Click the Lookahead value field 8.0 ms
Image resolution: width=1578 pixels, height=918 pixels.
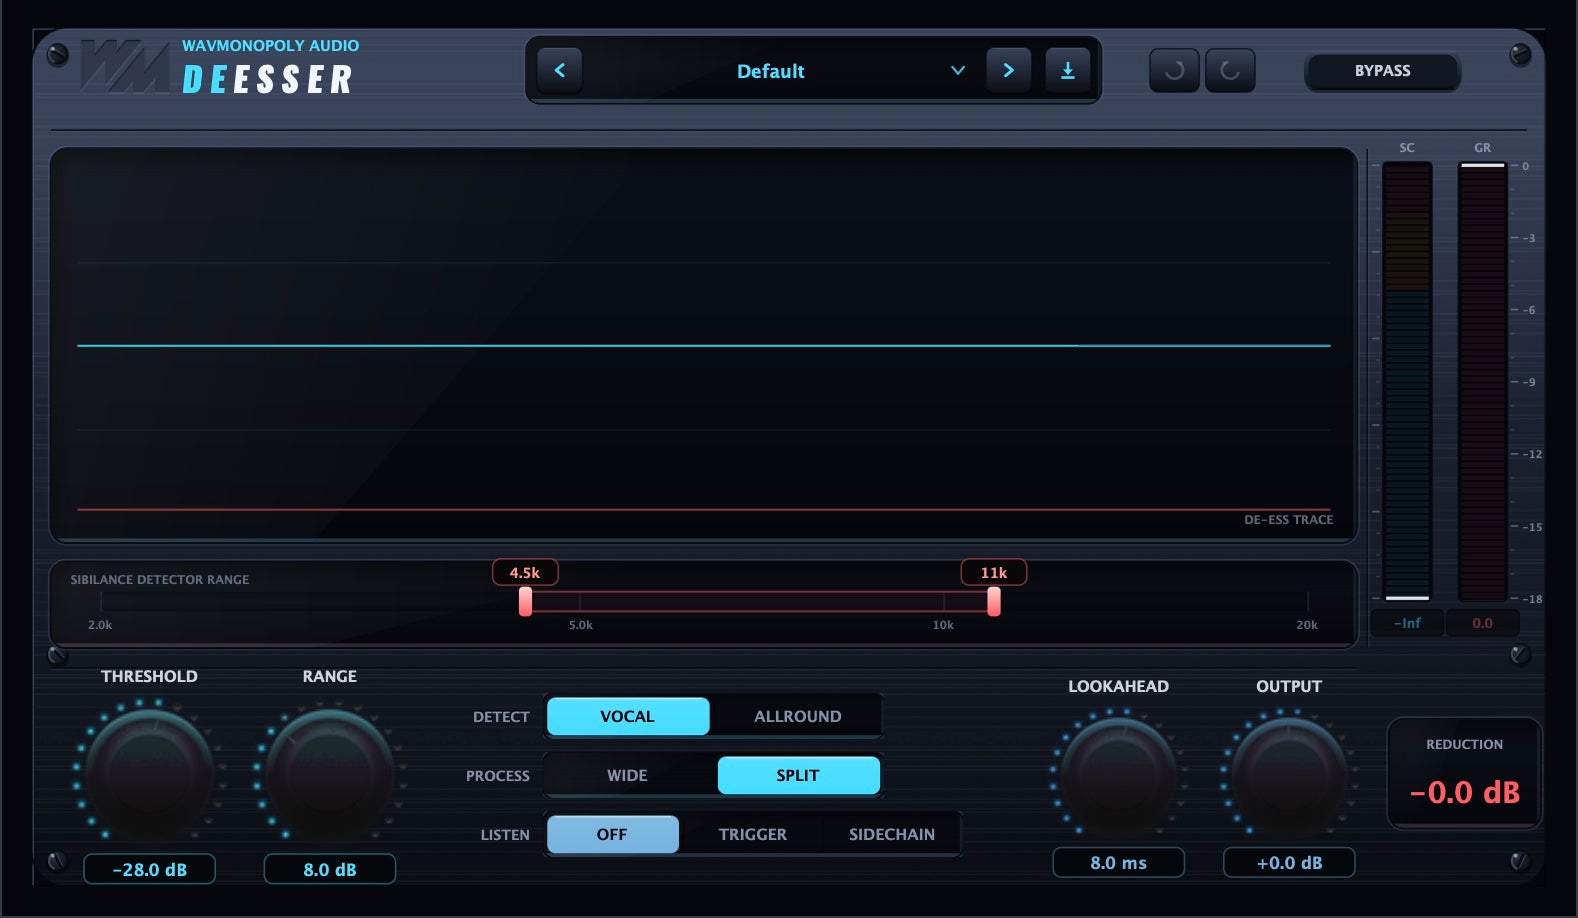tap(1119, 862)
